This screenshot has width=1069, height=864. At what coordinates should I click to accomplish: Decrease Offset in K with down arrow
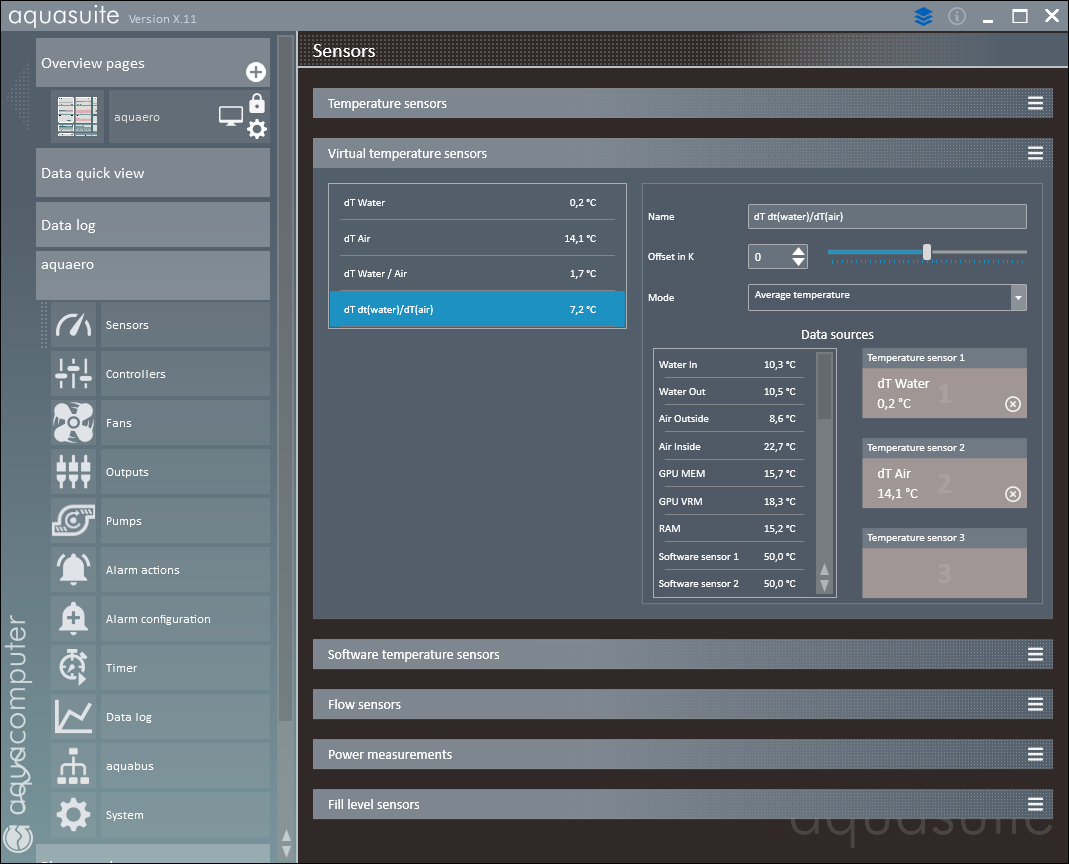pos(798,262)
